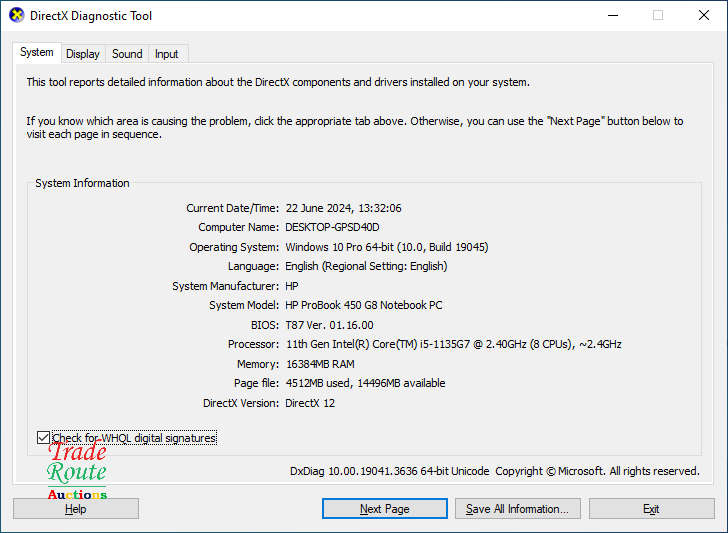Image resolution: width=728 pixels, height=533 pixels.
Task: Exit the diagnostic tool via Exit button
Action: point(651,509)
